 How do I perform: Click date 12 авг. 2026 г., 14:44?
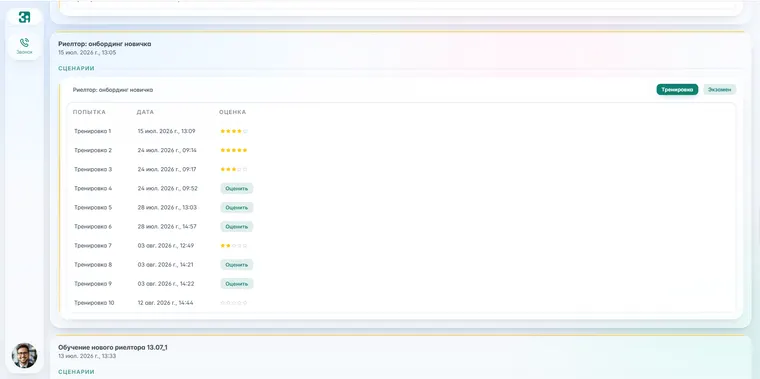[x=166, y=303]
